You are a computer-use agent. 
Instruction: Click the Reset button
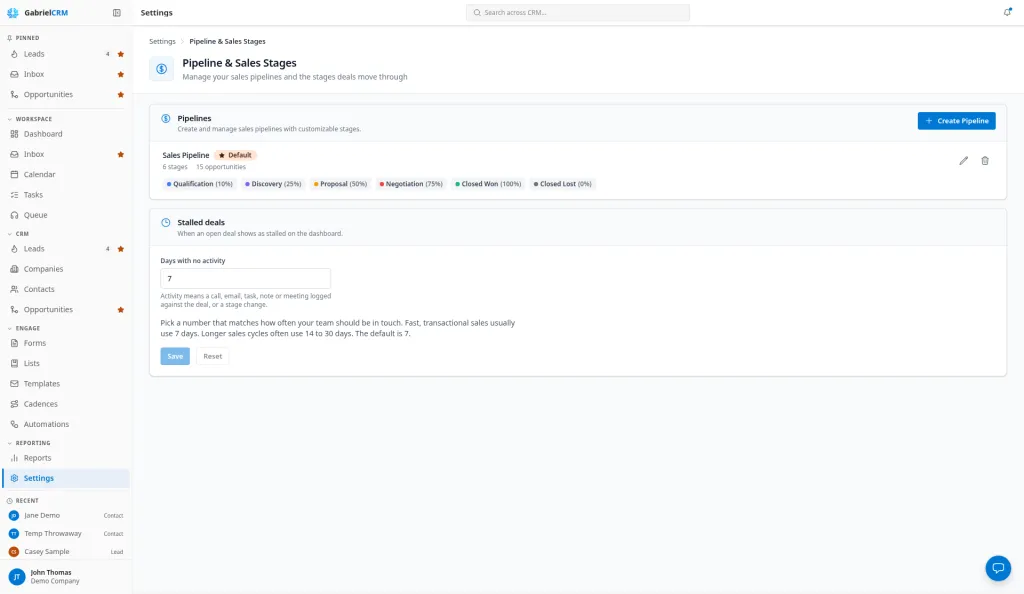coord(212,356)
